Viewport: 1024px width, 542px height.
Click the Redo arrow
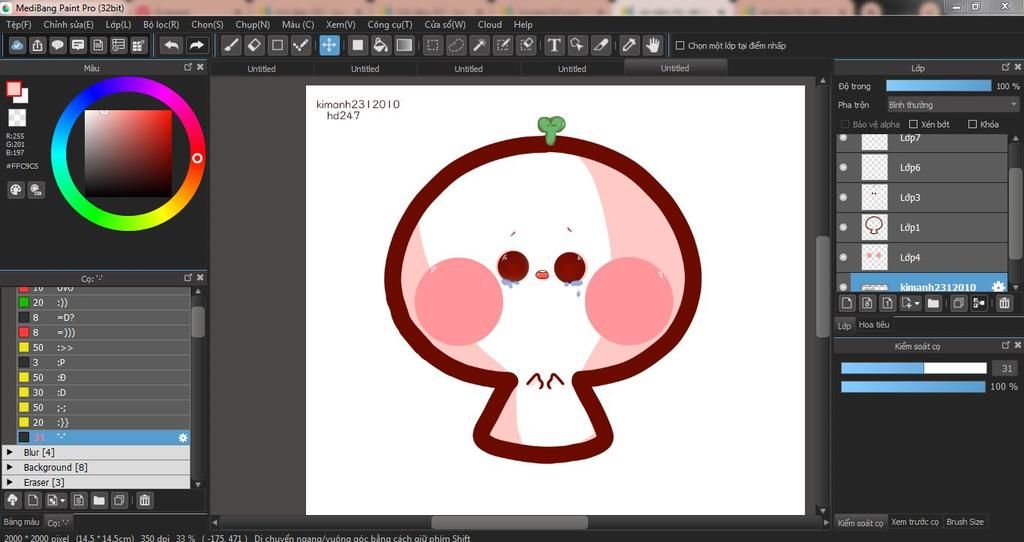[196, 45]
